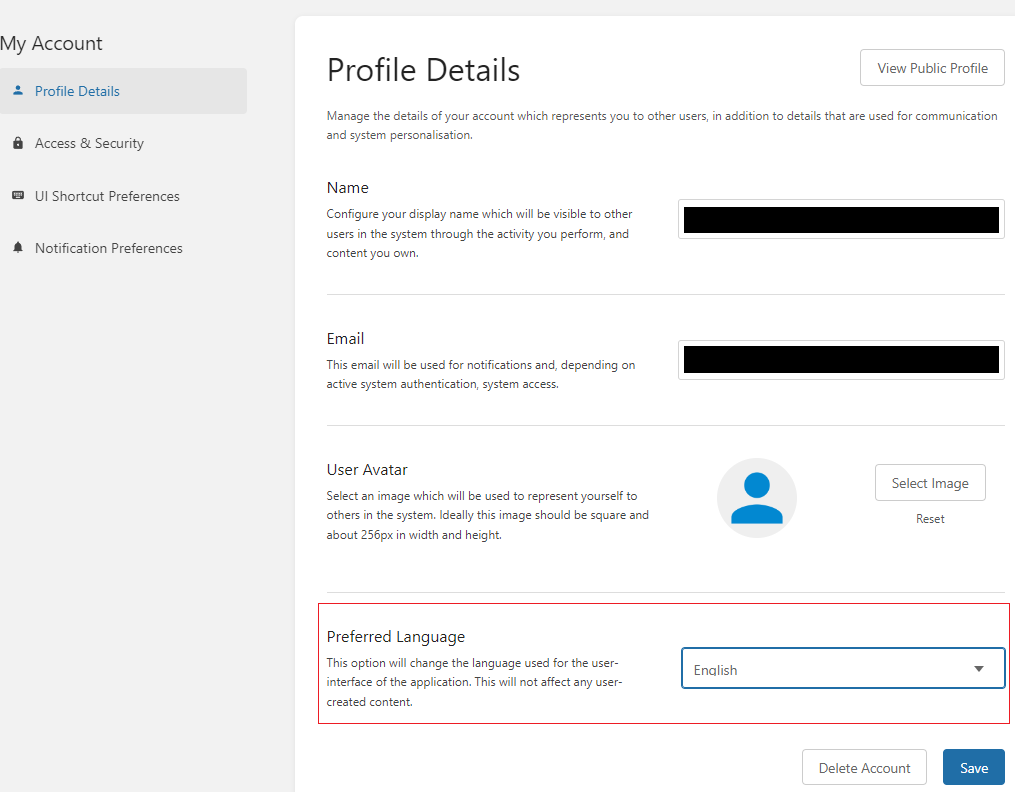This screenshot has height=792, width=1015.
Task: Click the Preferred Language dropdown arrow
Action: pyautogui.click(x=978, y=669)
